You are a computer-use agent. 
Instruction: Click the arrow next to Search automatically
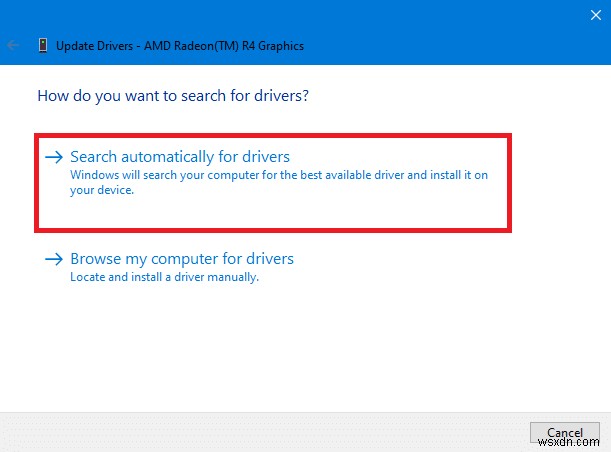(x=54, y=157)
